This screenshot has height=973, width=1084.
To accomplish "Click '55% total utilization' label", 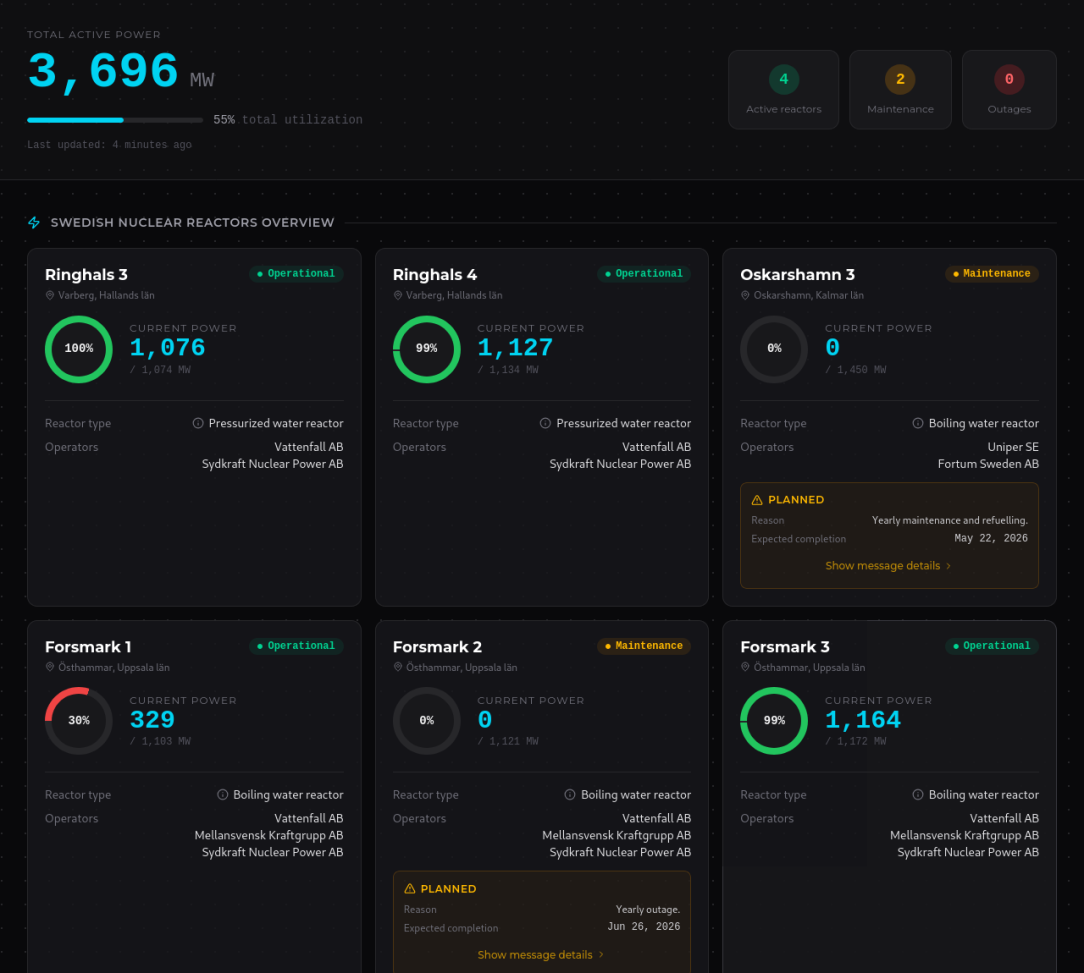I will tap(288, 120).
